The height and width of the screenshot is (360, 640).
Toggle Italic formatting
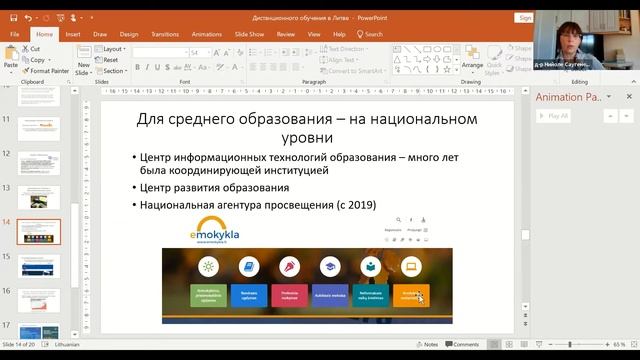coord(147,67)
